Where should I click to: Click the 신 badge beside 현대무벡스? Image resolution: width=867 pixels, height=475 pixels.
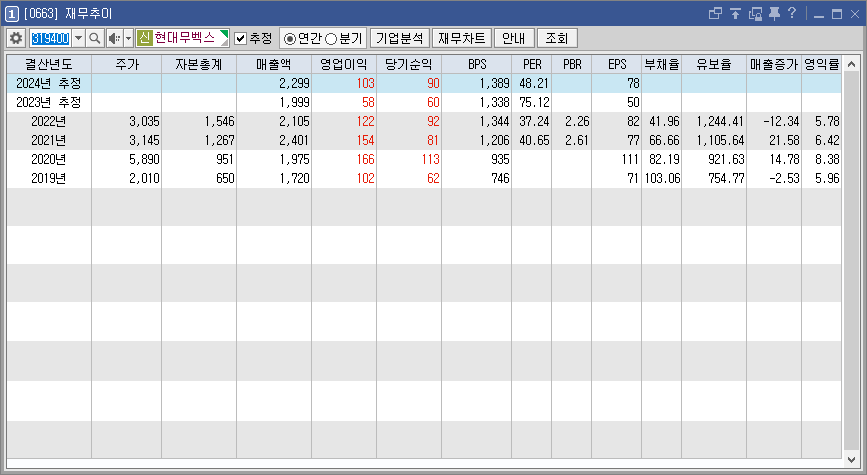tap(144, 38)
